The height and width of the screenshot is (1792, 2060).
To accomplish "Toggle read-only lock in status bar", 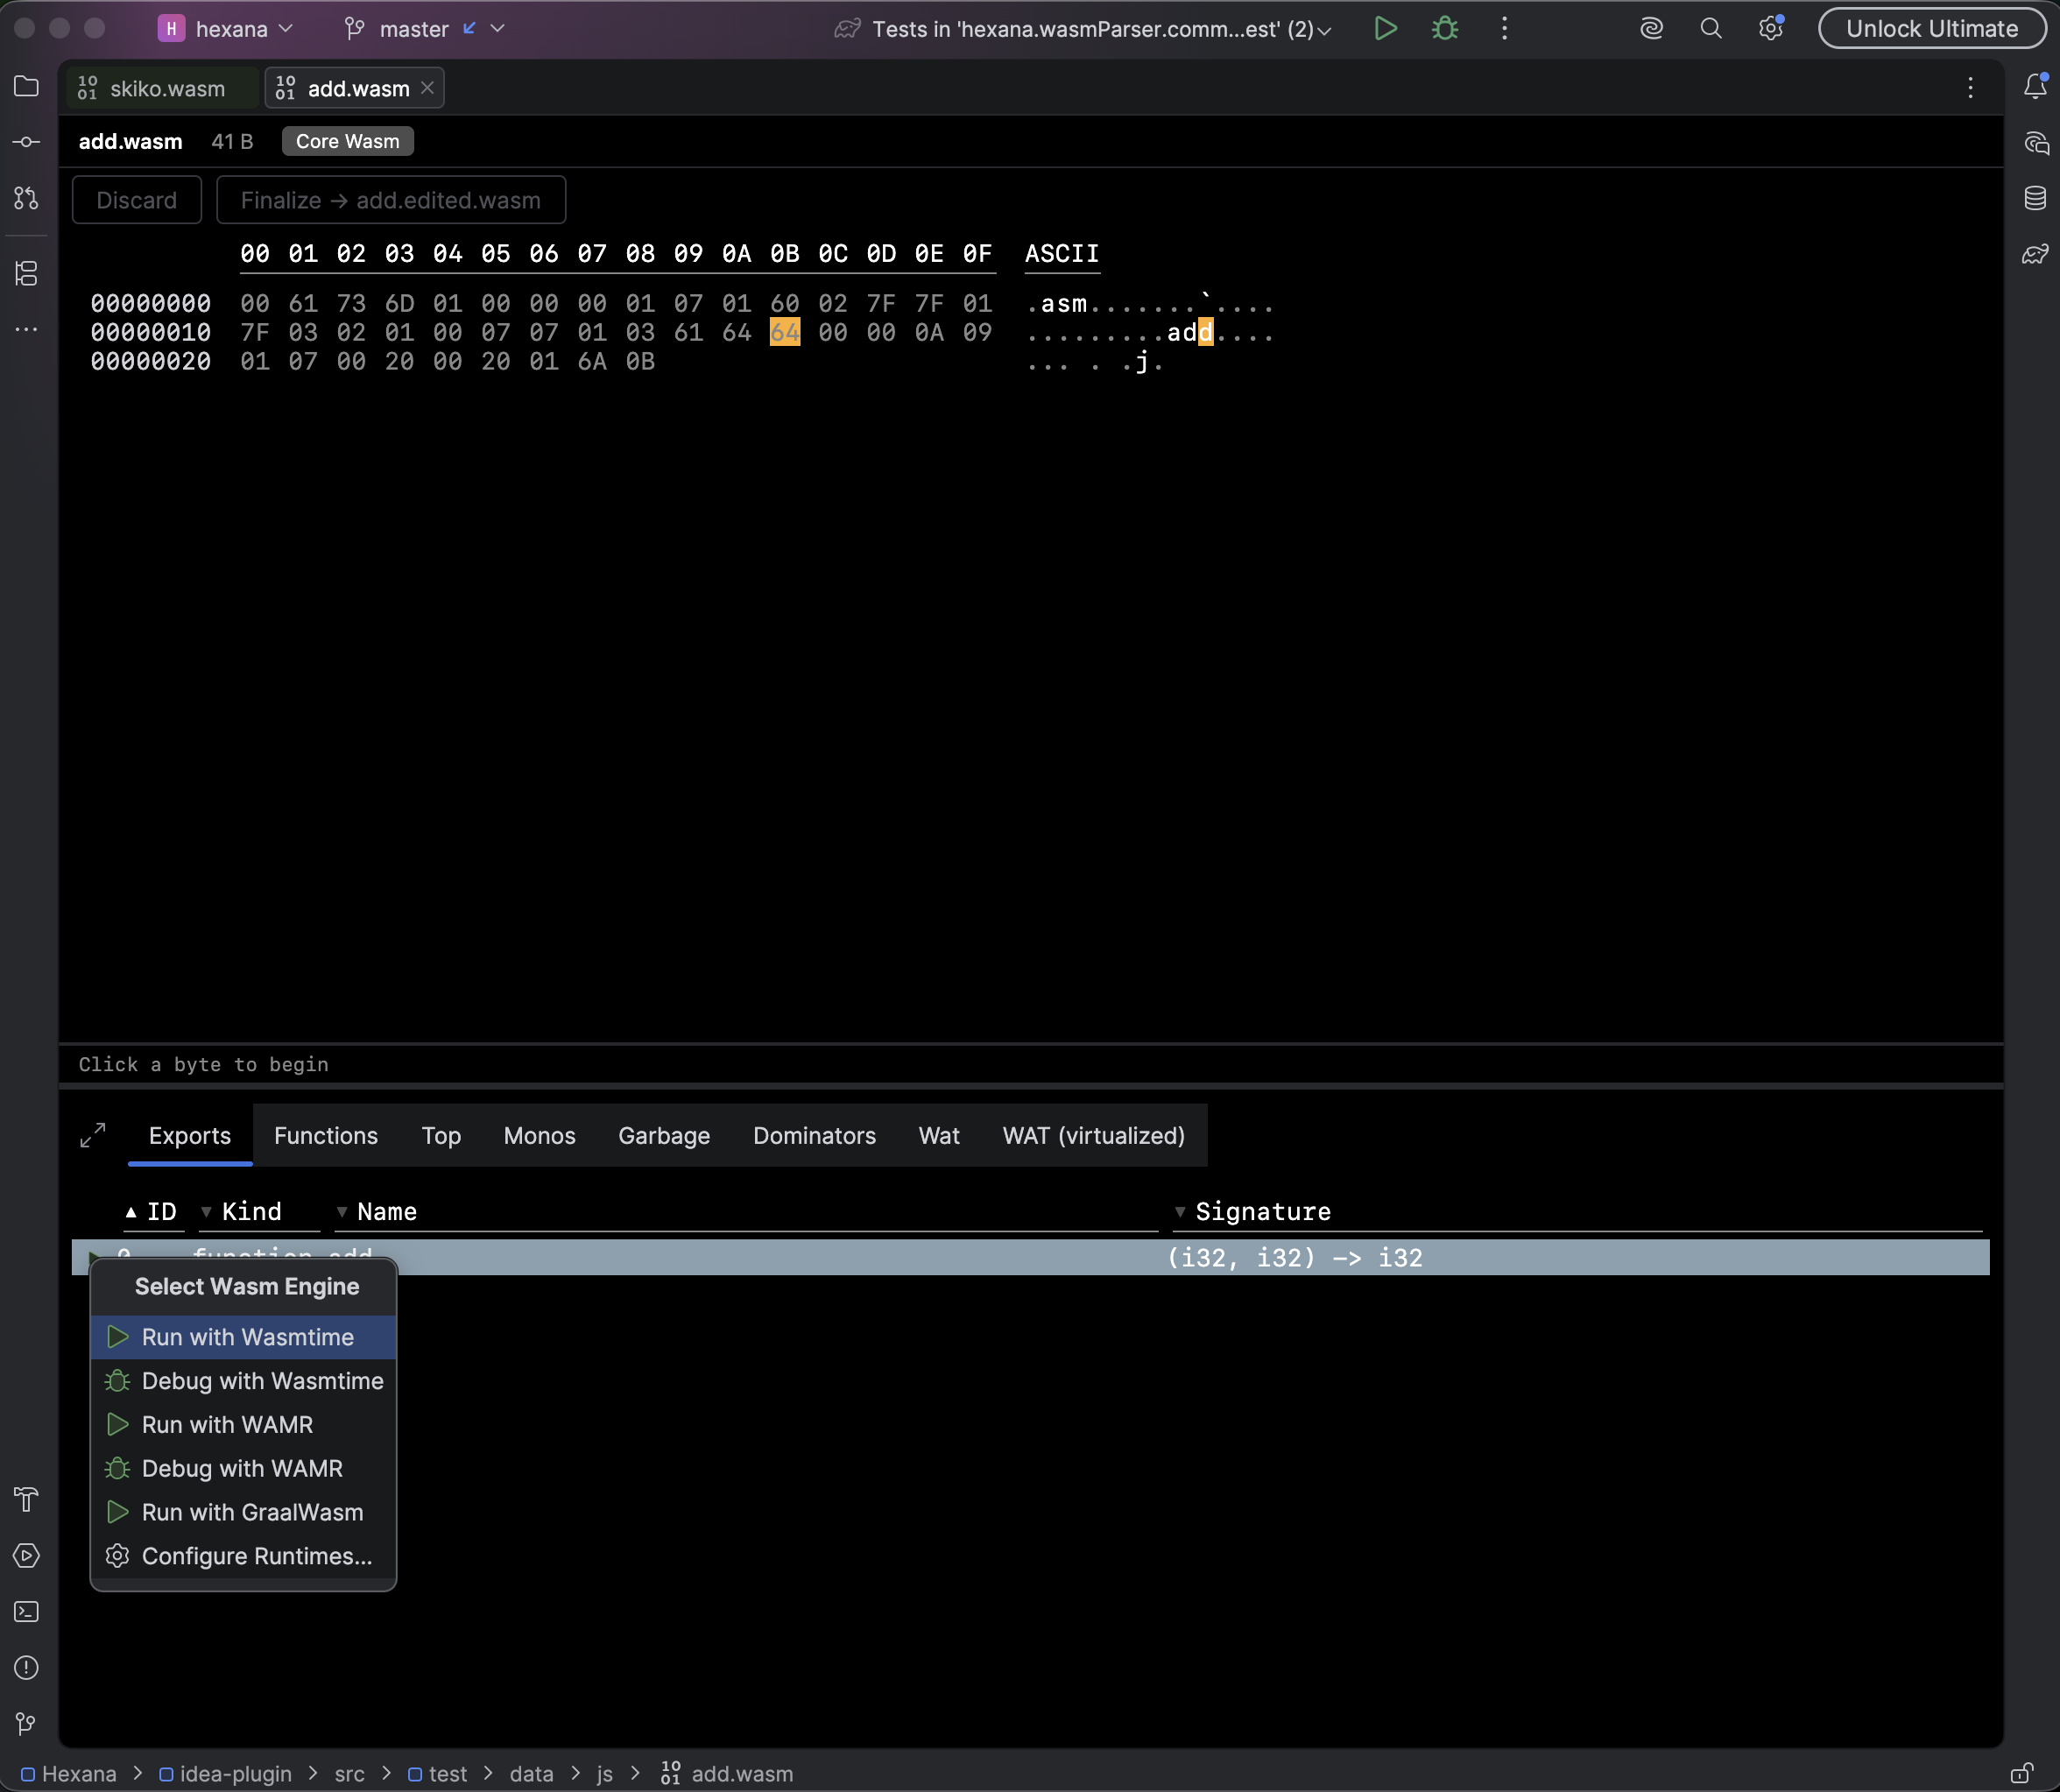I will (x=2022, y=1773).
